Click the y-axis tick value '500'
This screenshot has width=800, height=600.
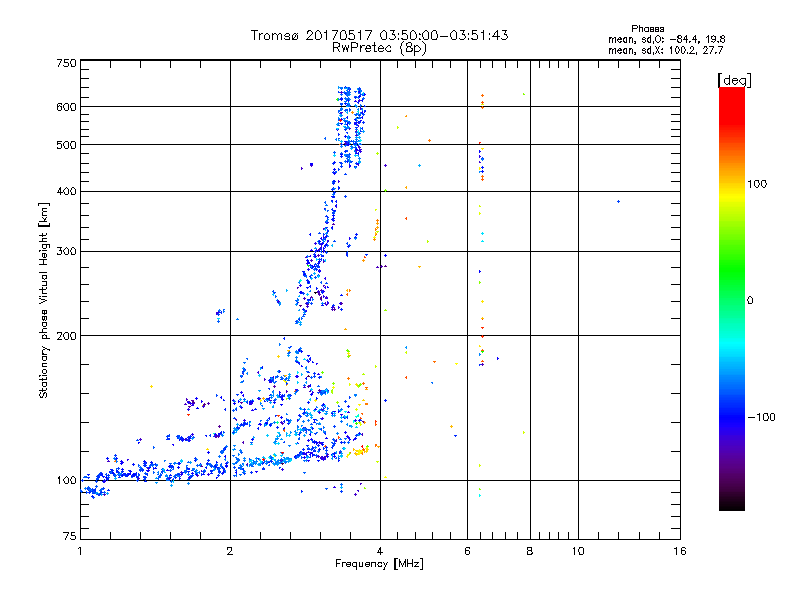click(x=67, y=145)
